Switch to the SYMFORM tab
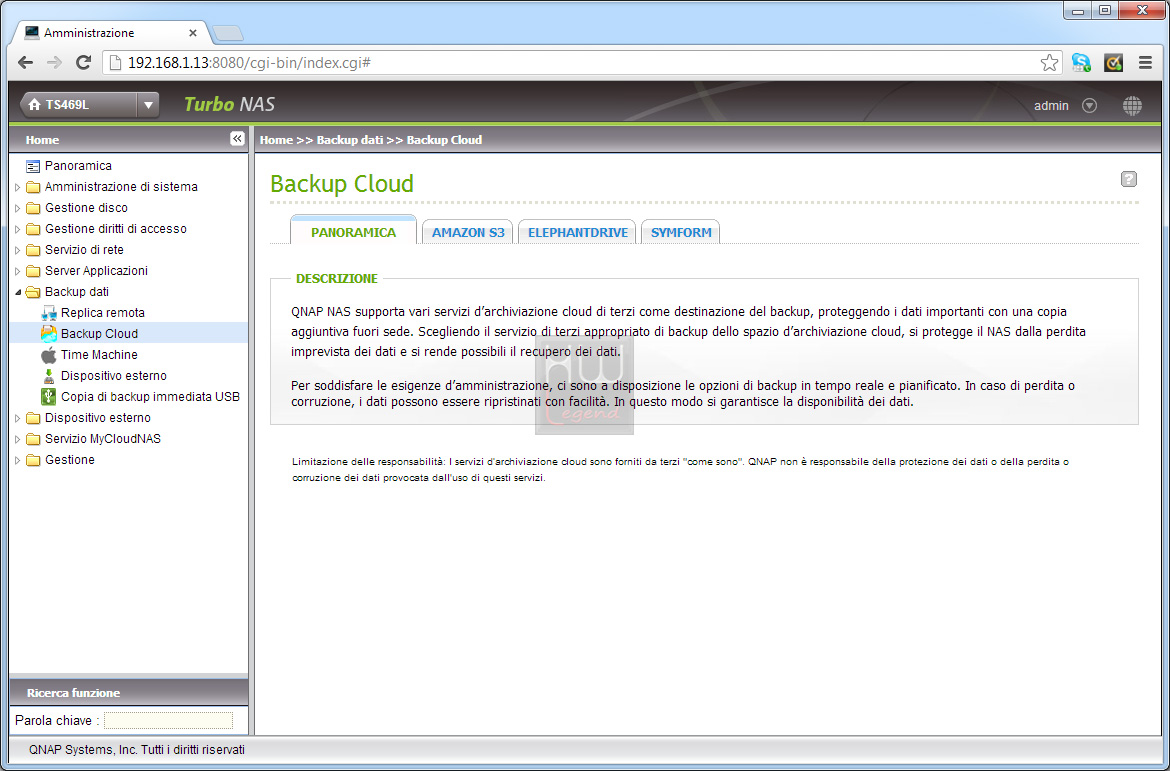1170x771 pixels. 681,232
